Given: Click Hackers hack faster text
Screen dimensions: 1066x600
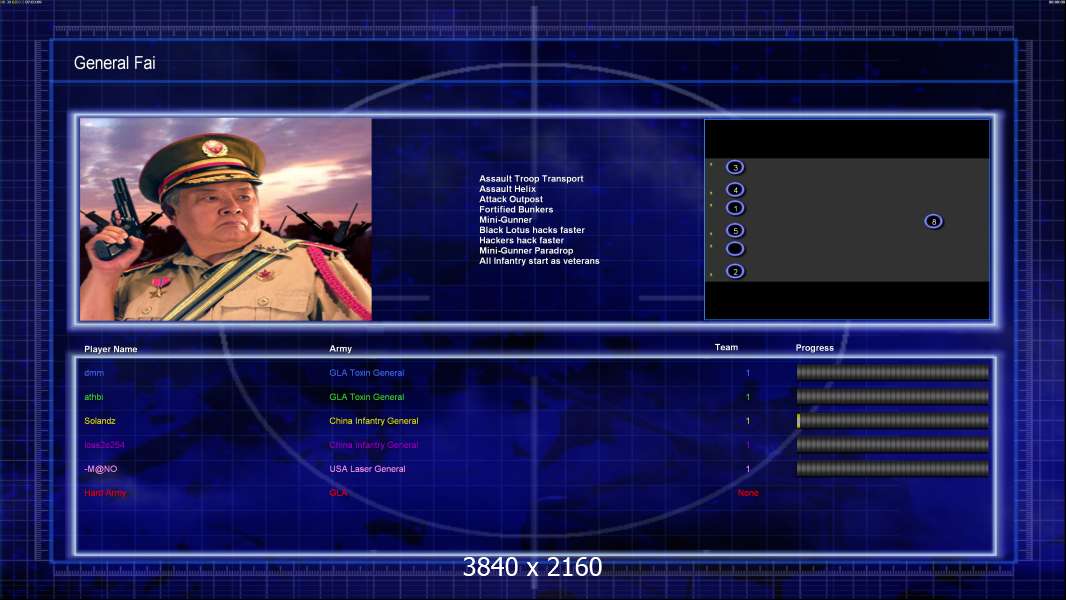Looking at the screenshot, I should [521, 240].
